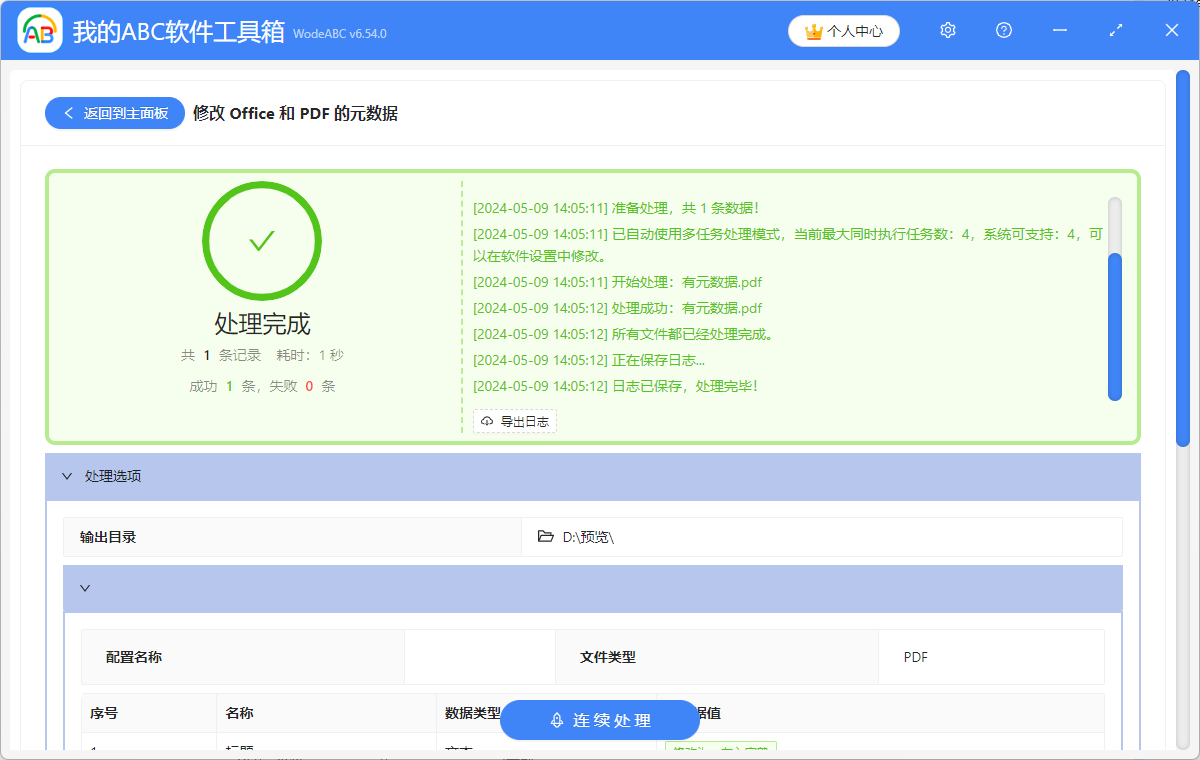Viewport: 1200px width, 760px height.
Task: Click the green success checkmark circle
Action: pos(262,240)
